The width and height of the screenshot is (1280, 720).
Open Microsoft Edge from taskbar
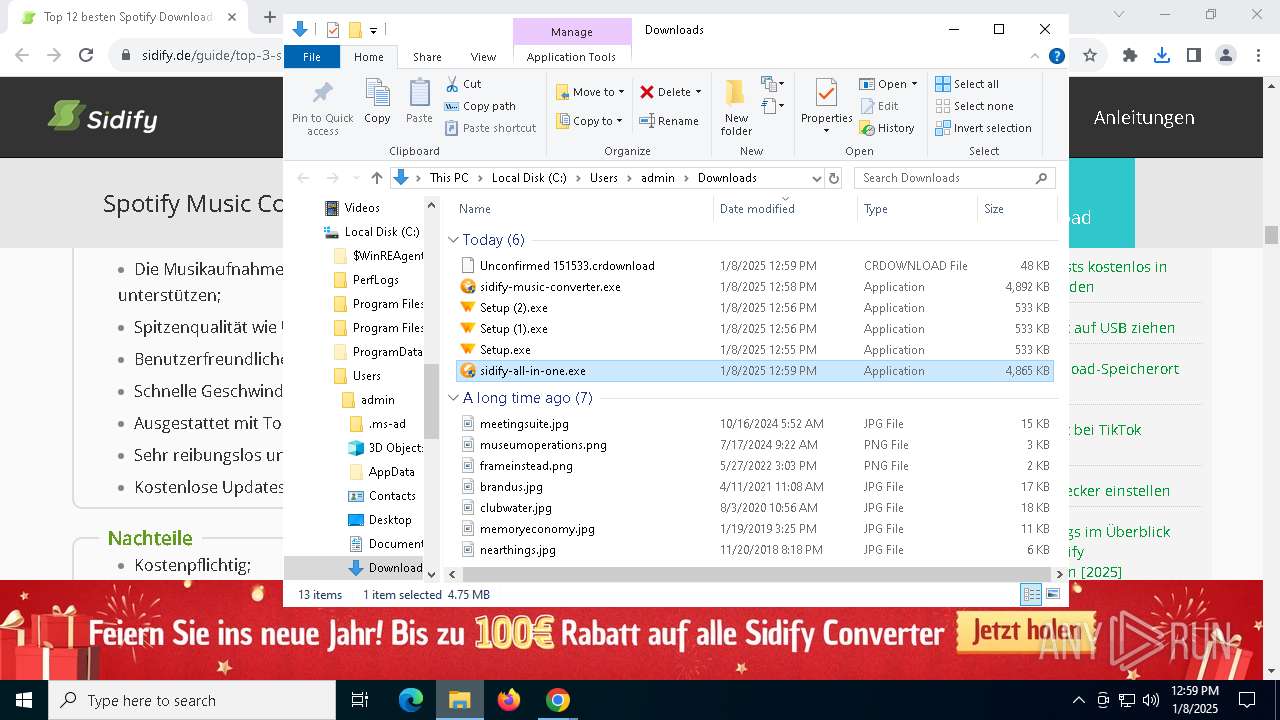[x=411, y=700]
